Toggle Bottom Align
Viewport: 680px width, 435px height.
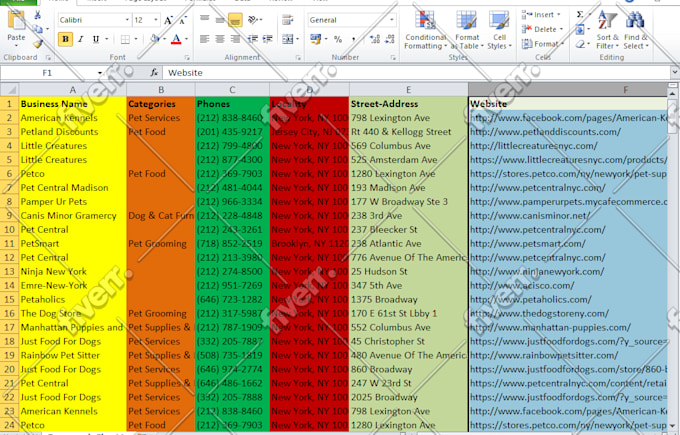pos(235,20)
